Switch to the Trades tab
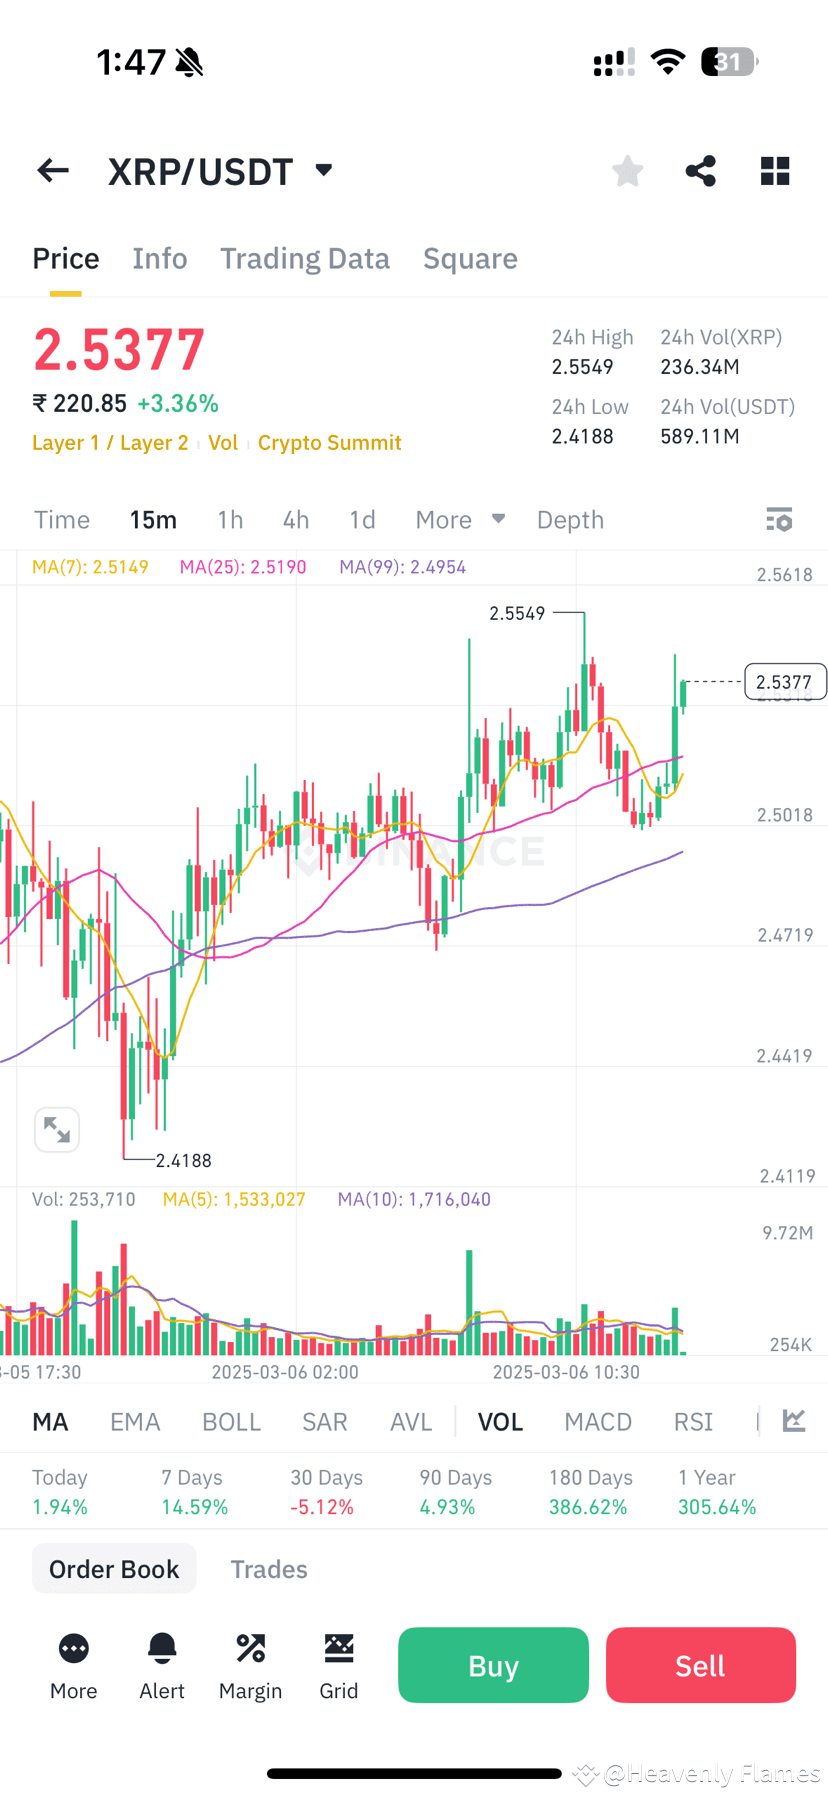 (x=268, y=1568)
